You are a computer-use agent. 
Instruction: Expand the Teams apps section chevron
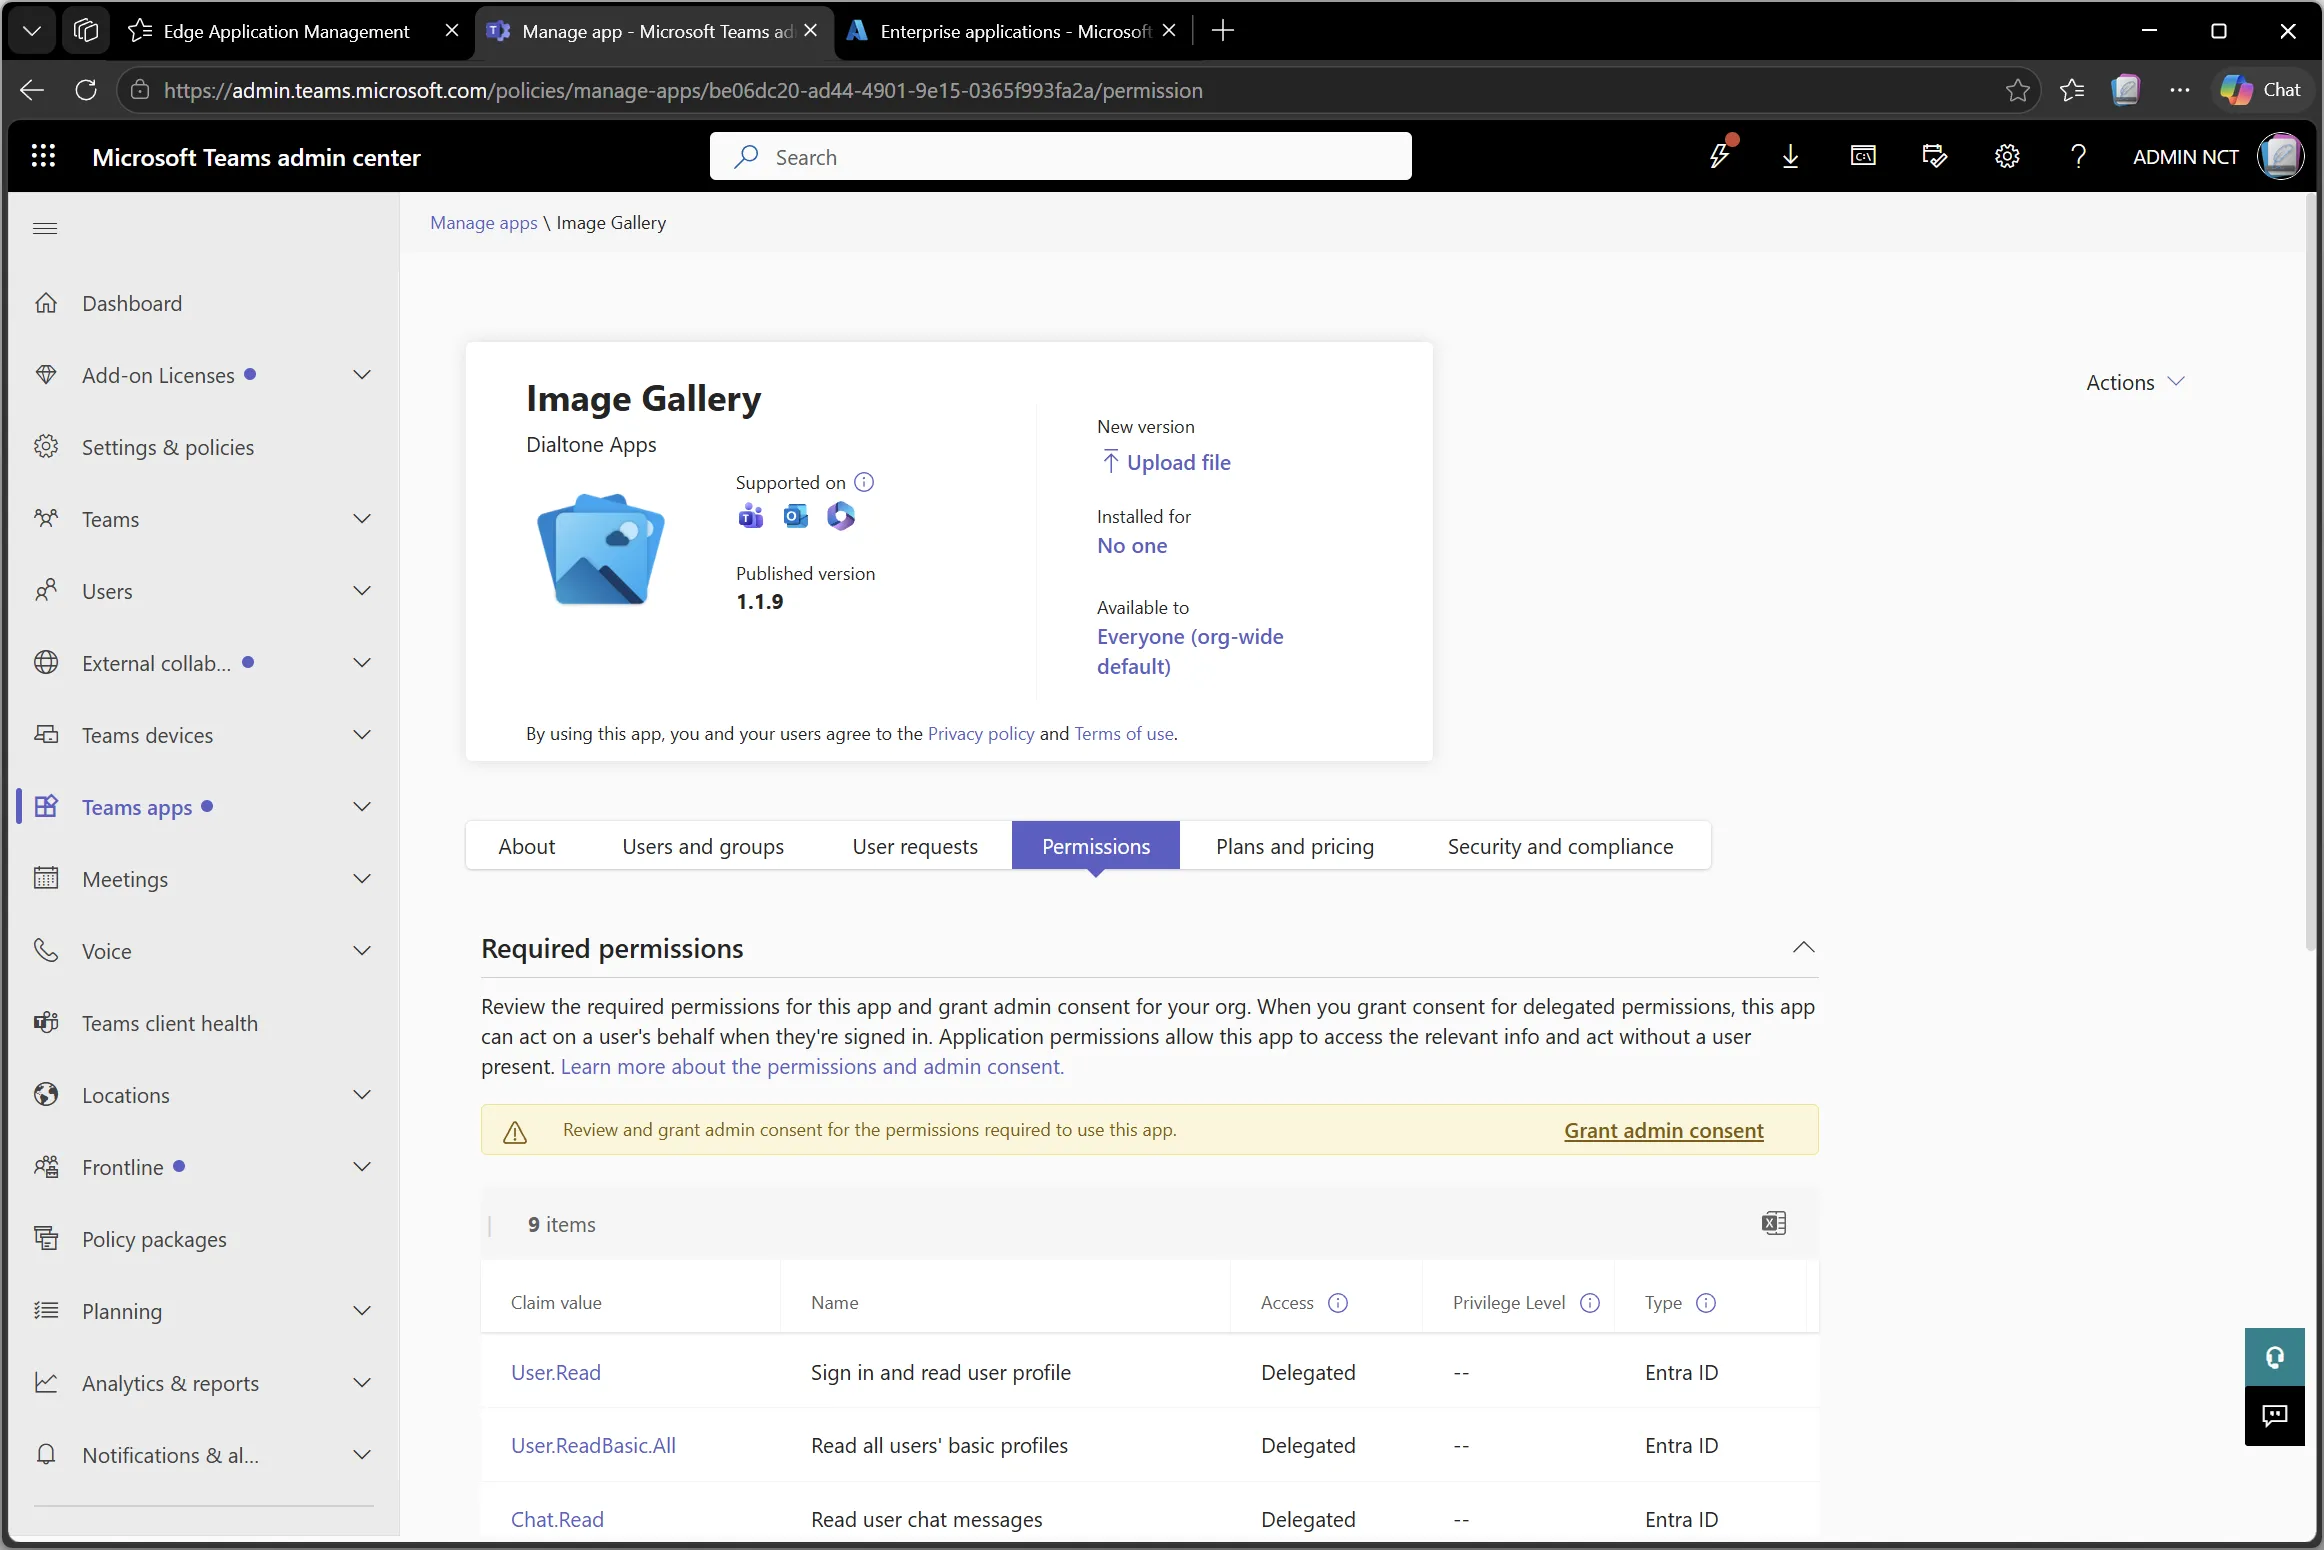pos(362,807)
